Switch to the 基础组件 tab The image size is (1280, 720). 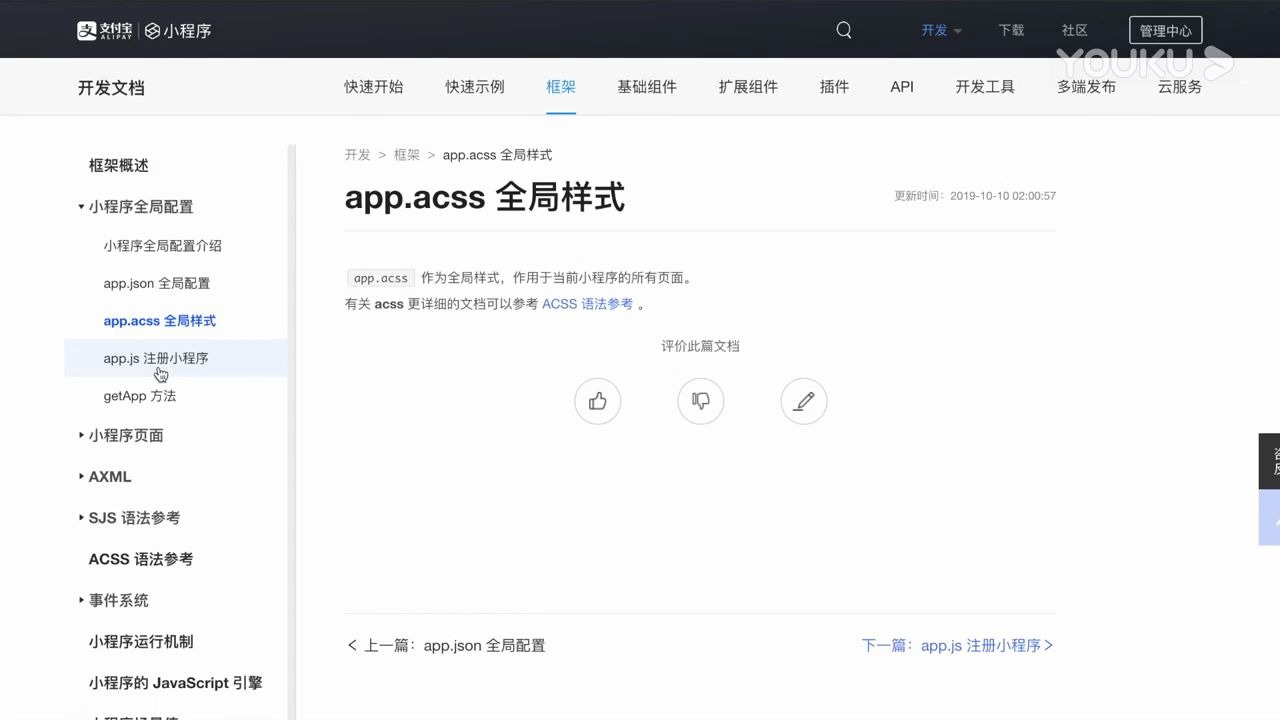(x=647, y=87)
